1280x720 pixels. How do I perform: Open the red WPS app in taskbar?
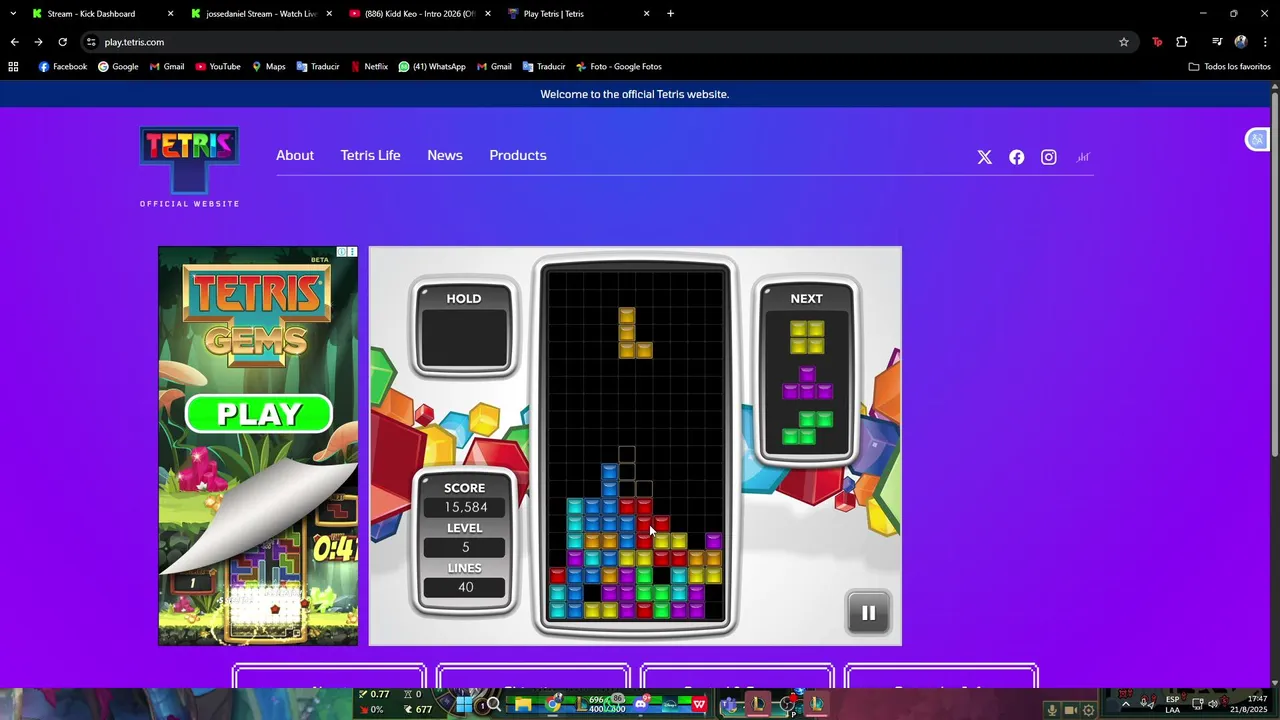click(x=699, y=704)
